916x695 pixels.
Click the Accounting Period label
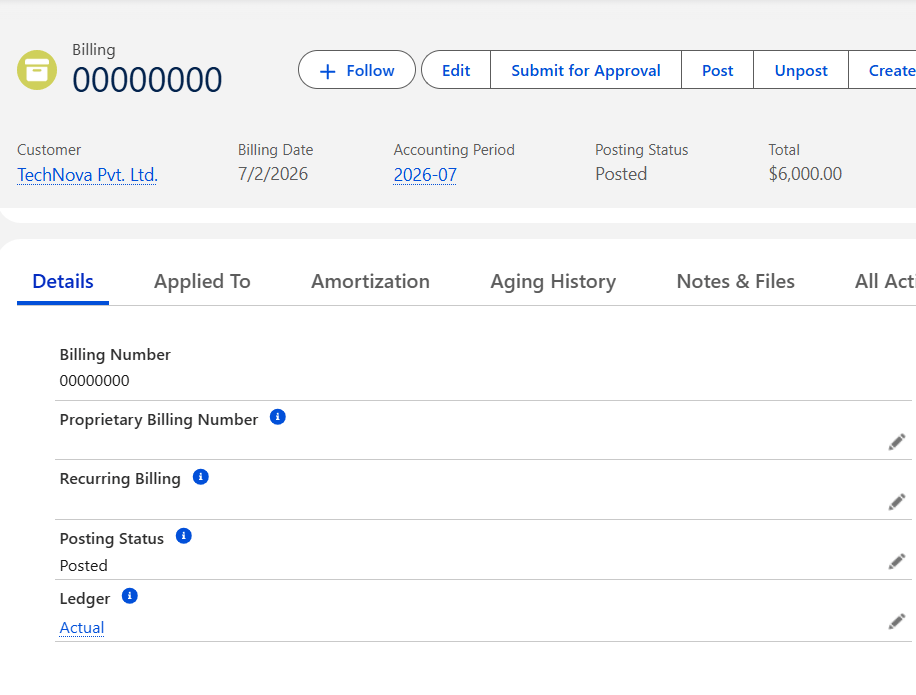coord(454,150)
